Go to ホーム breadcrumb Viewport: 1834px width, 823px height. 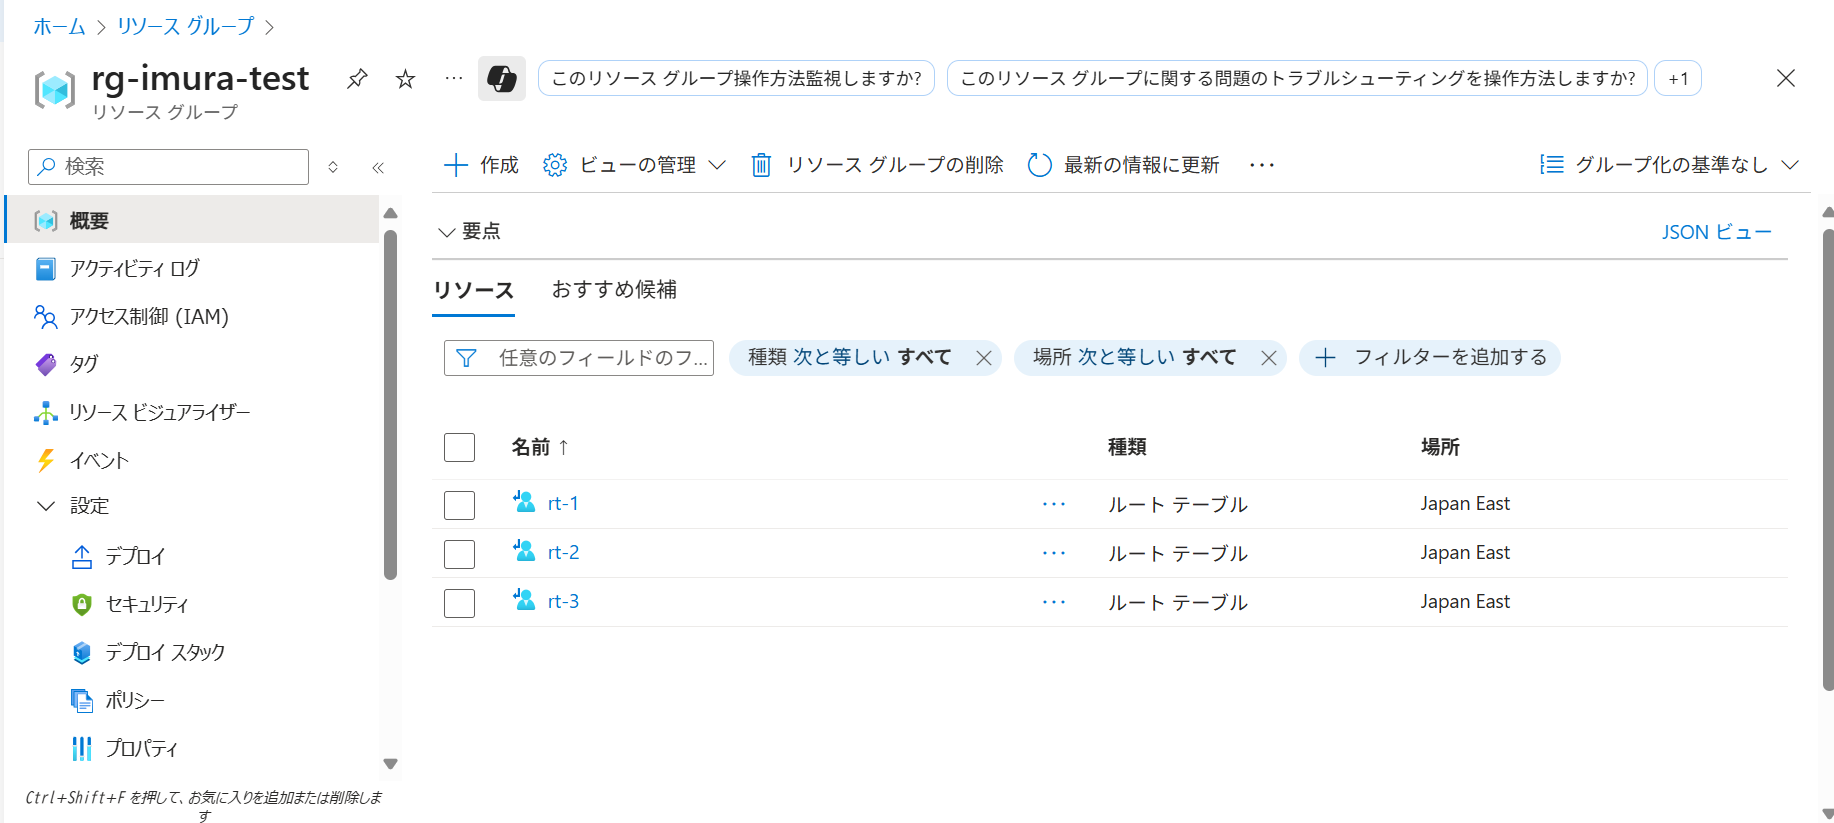pos(59,27)
